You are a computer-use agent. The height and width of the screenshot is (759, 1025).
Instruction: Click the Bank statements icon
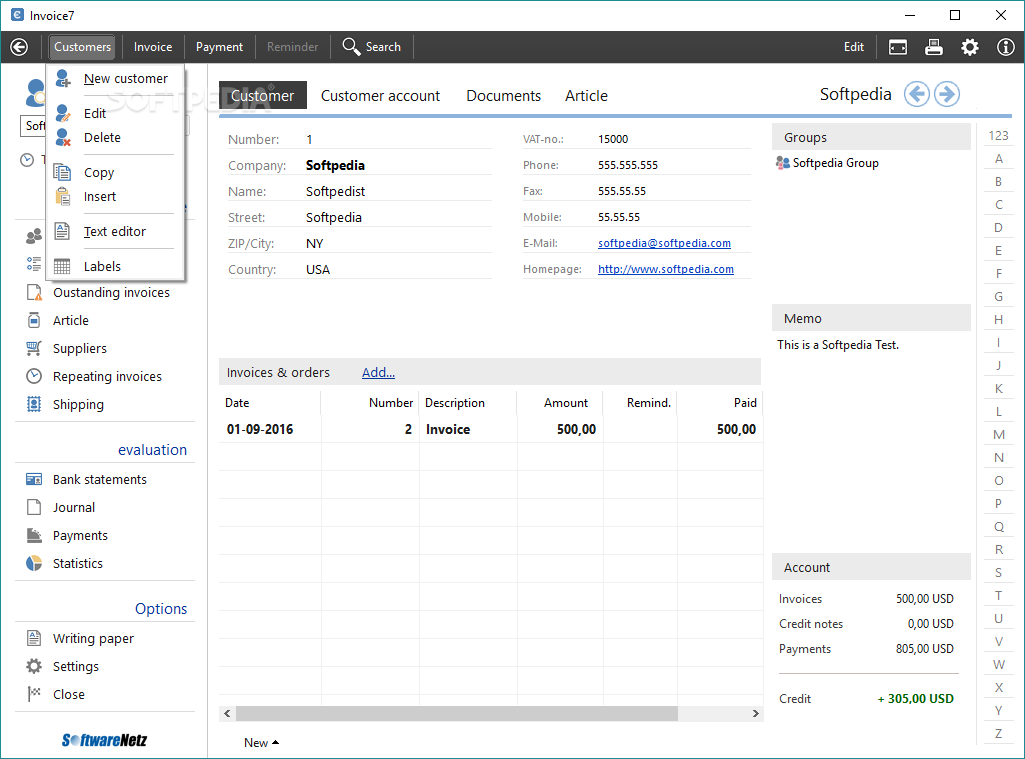coord(34,479)
